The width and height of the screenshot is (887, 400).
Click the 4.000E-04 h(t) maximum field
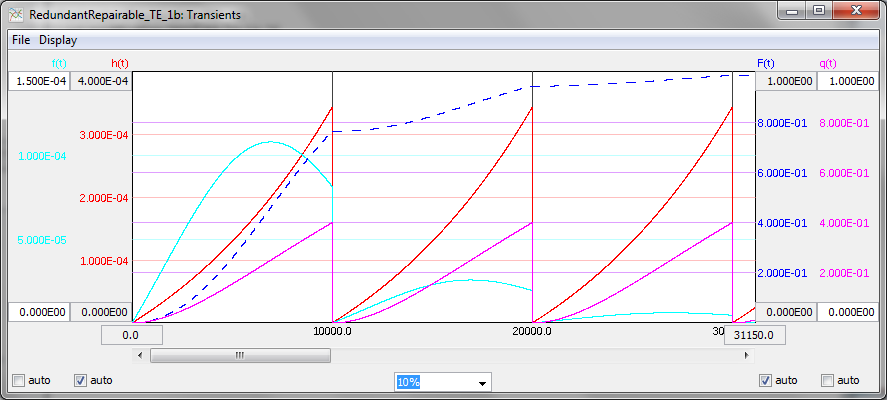tap(101, 81)
